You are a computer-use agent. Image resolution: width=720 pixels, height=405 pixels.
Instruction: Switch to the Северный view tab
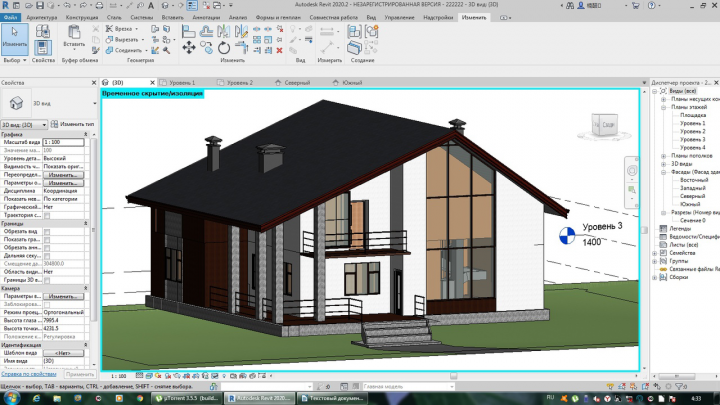click(297, 83)
